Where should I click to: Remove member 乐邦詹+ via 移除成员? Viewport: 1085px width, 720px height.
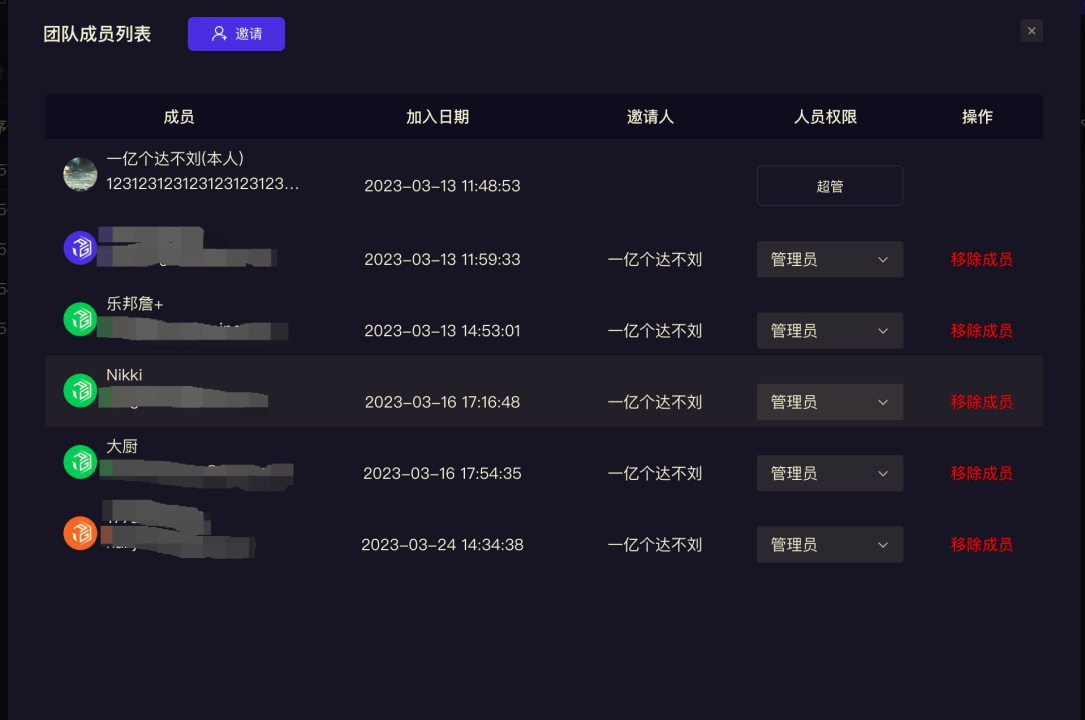tap(981, 331)
